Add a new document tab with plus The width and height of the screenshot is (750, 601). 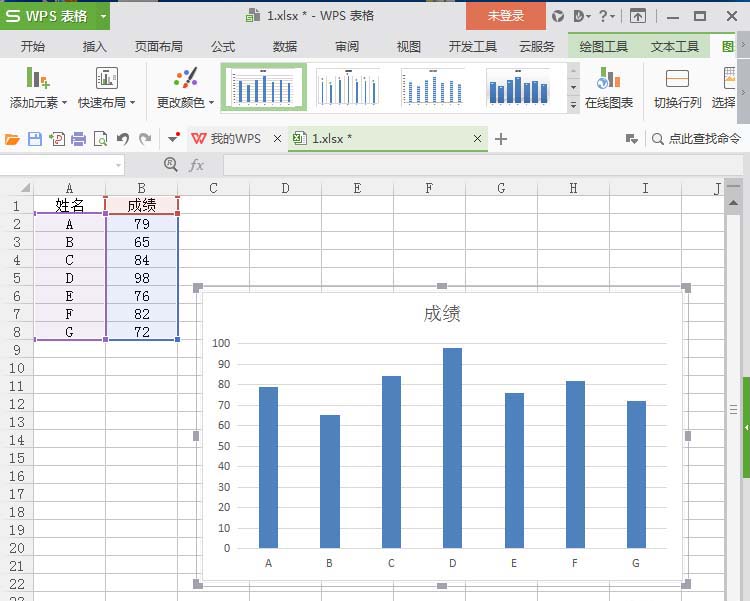coord(501,139)
